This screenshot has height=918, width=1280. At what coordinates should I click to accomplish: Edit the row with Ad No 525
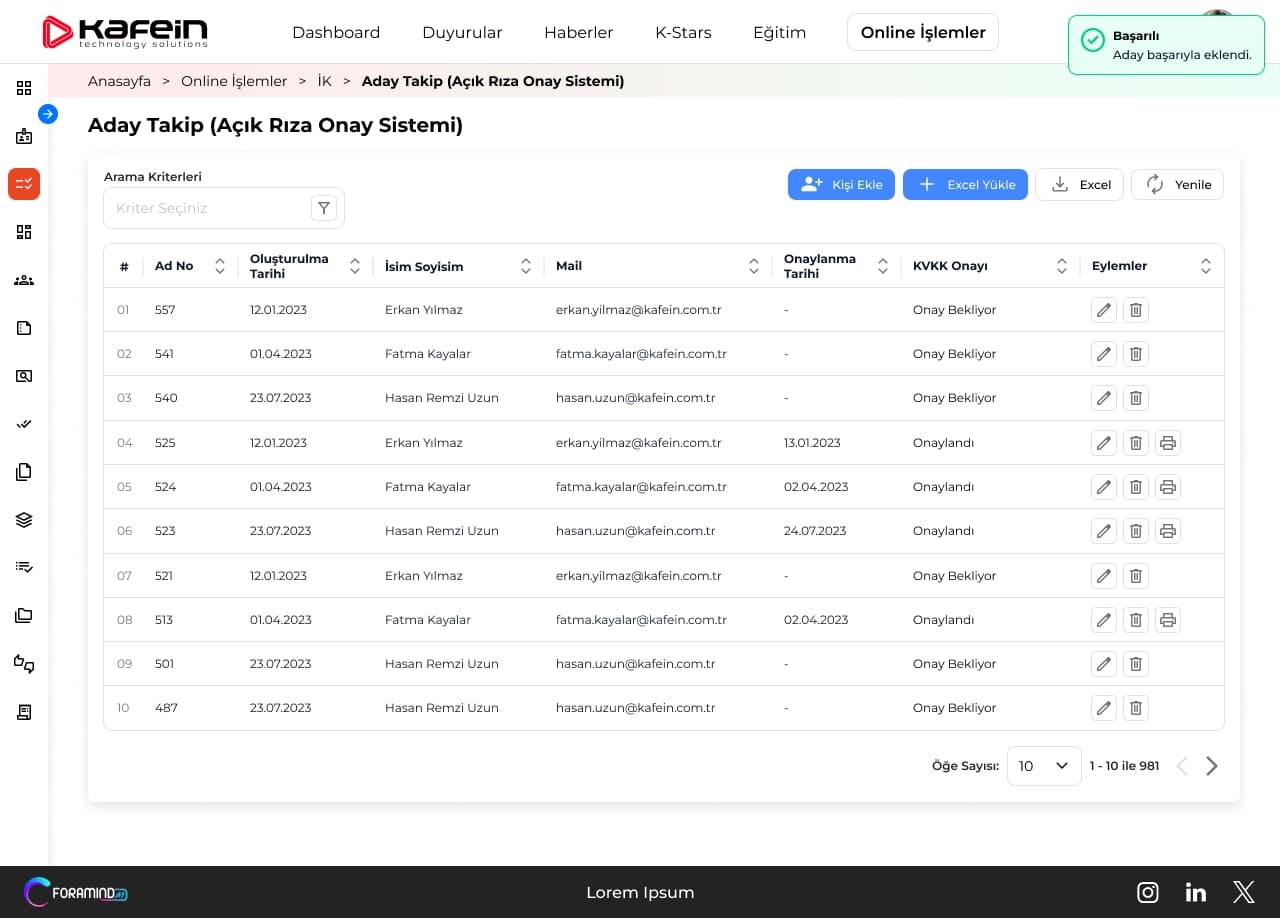pyautogui.click(x=1104, y=443)
